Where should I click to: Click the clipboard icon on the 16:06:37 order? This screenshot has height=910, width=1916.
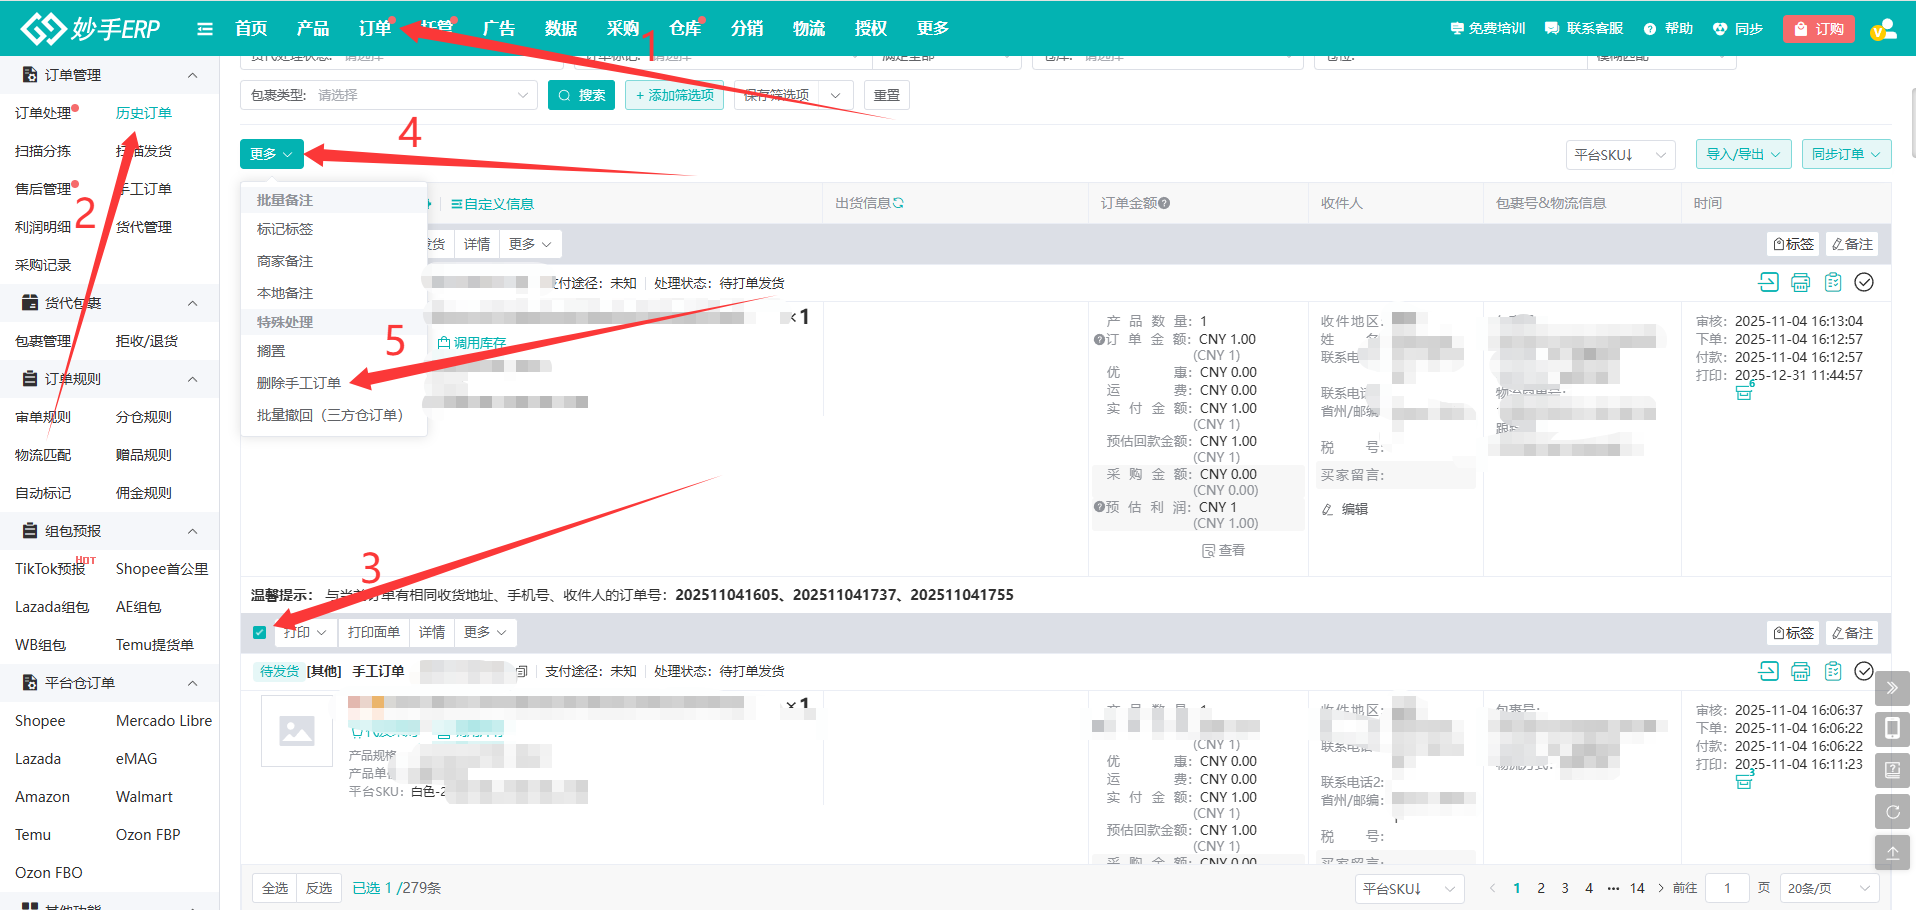tap(1832, 671)
